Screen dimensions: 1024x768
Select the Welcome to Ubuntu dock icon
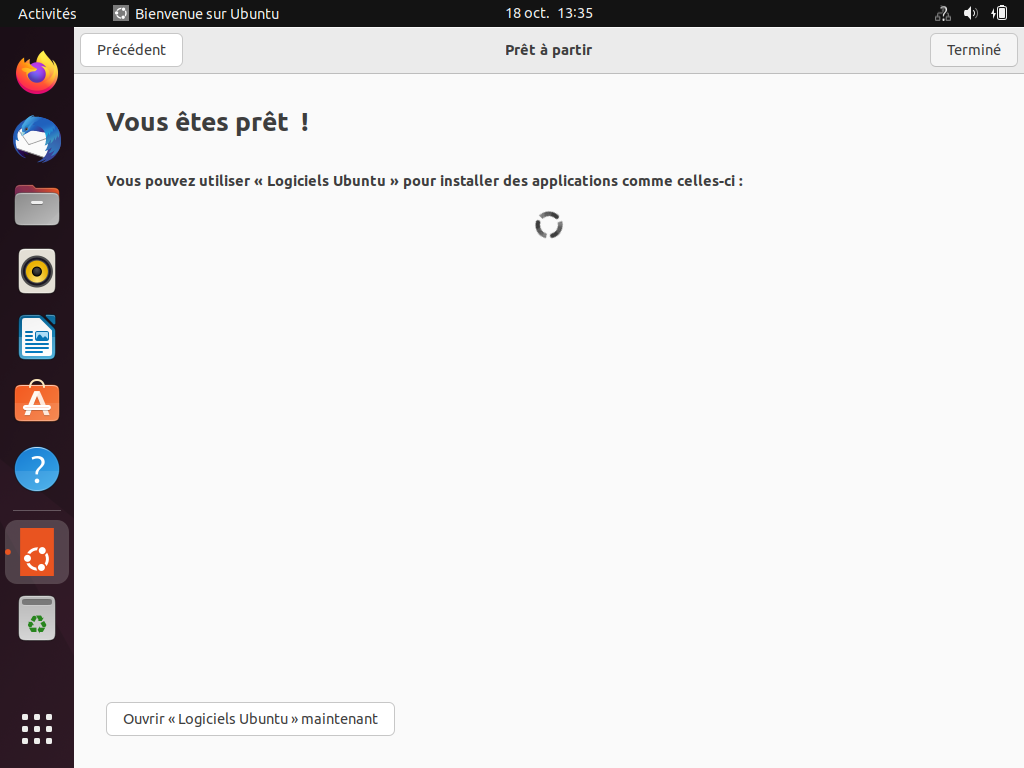[x=37, y=552]
